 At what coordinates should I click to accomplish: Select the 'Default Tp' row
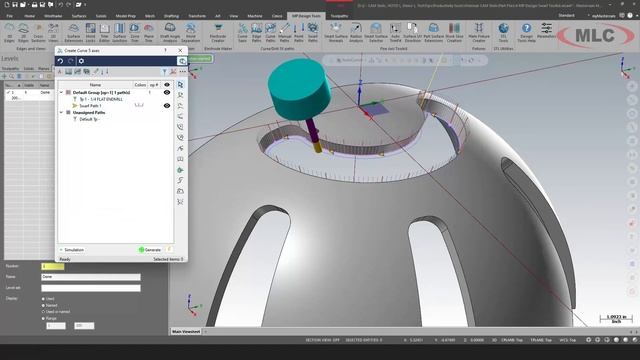pyautogui.click(x=89, y=119)
